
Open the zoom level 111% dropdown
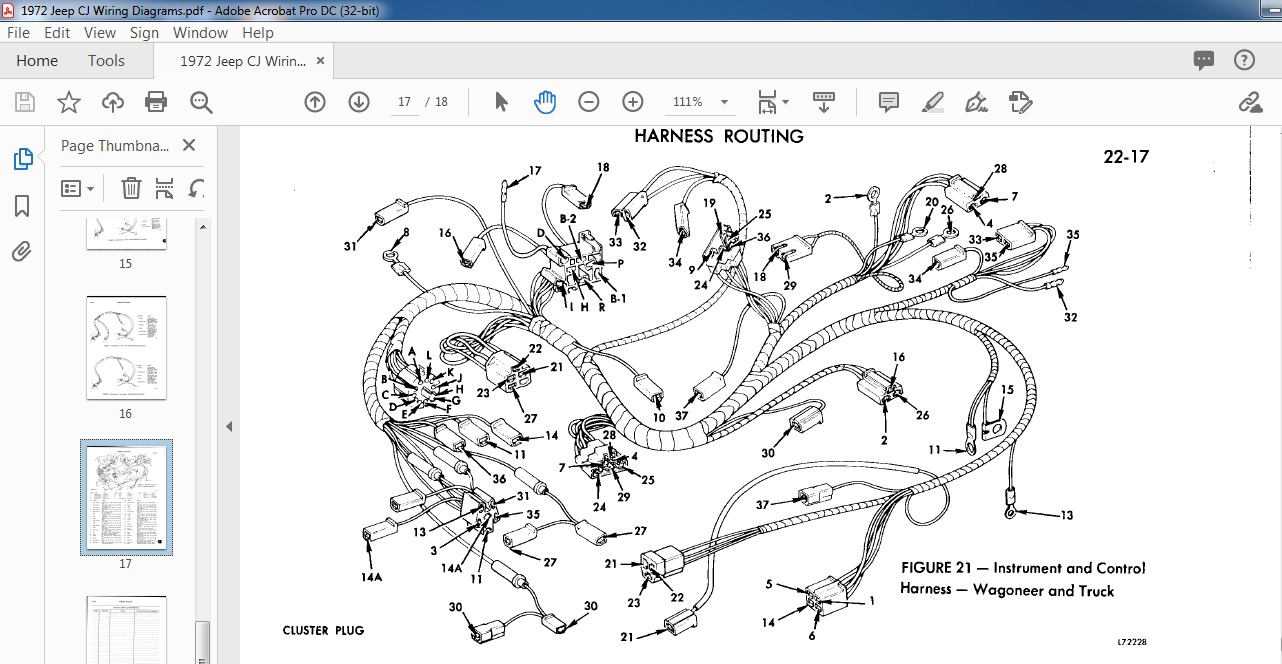tap(724, 102)
